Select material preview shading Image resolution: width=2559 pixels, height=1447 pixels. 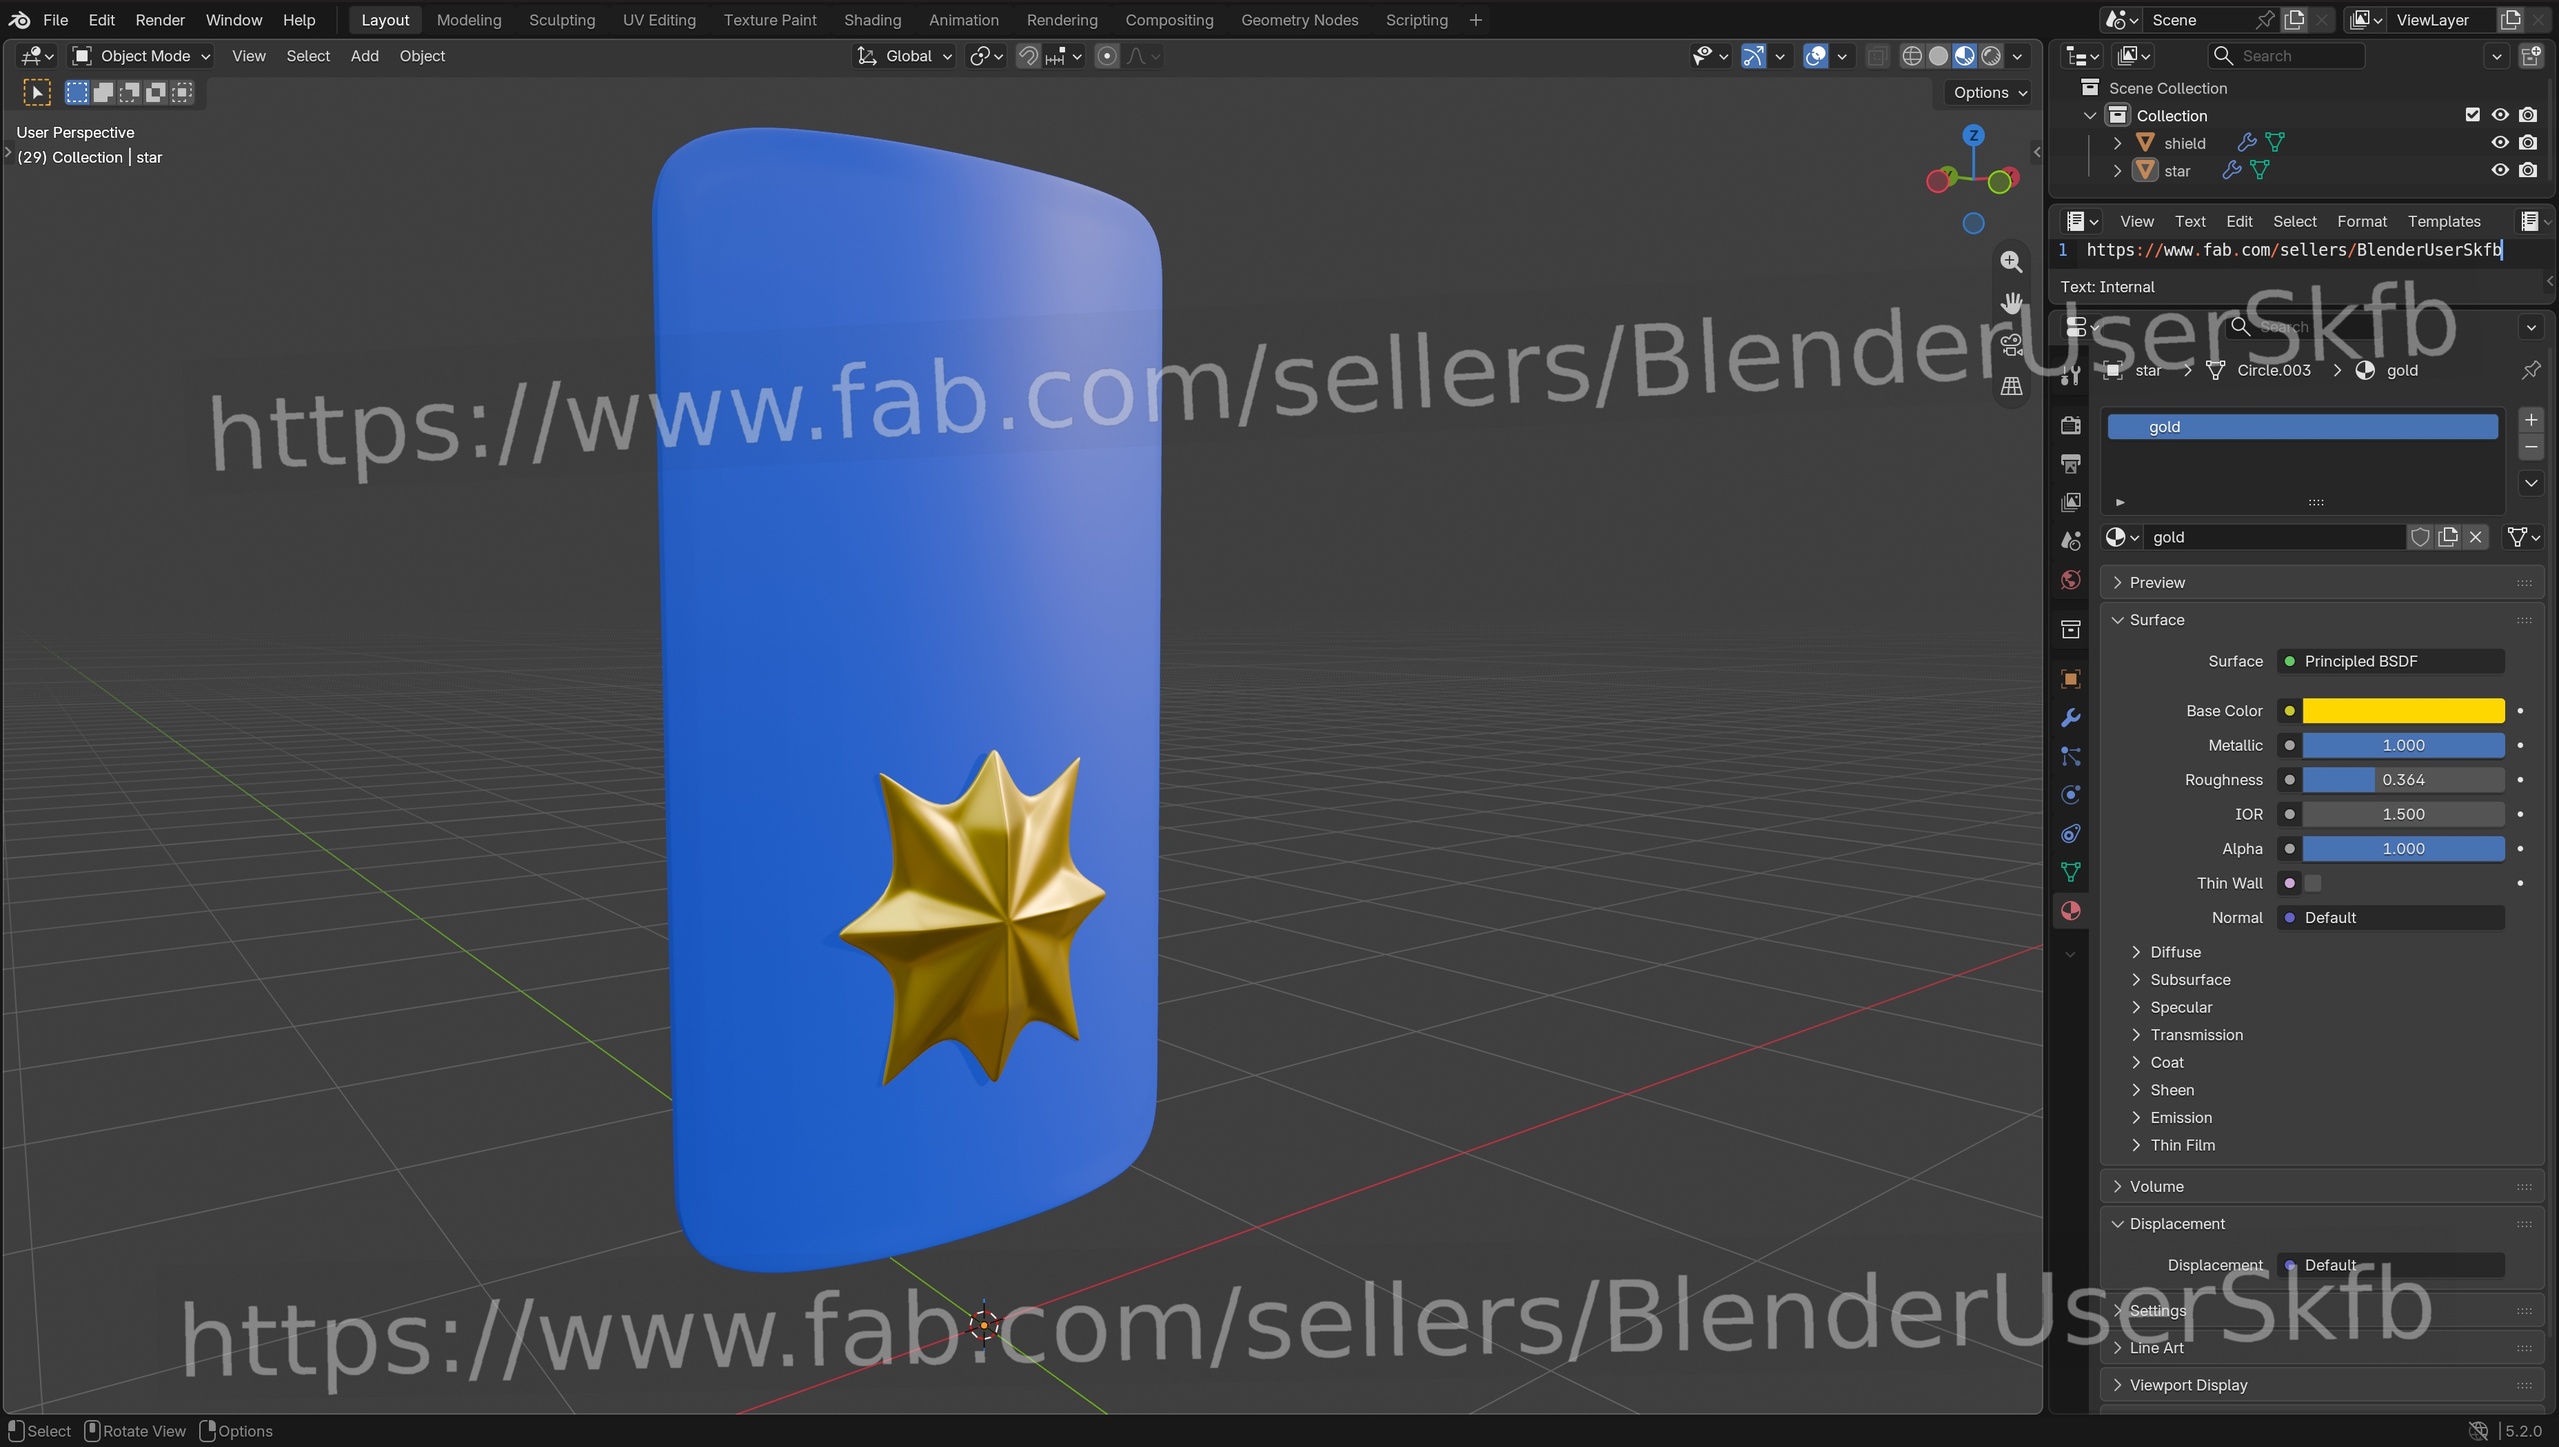point(1965,56)
